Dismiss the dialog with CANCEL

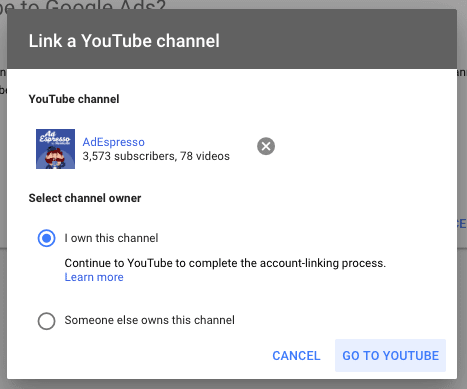[296, 355]
